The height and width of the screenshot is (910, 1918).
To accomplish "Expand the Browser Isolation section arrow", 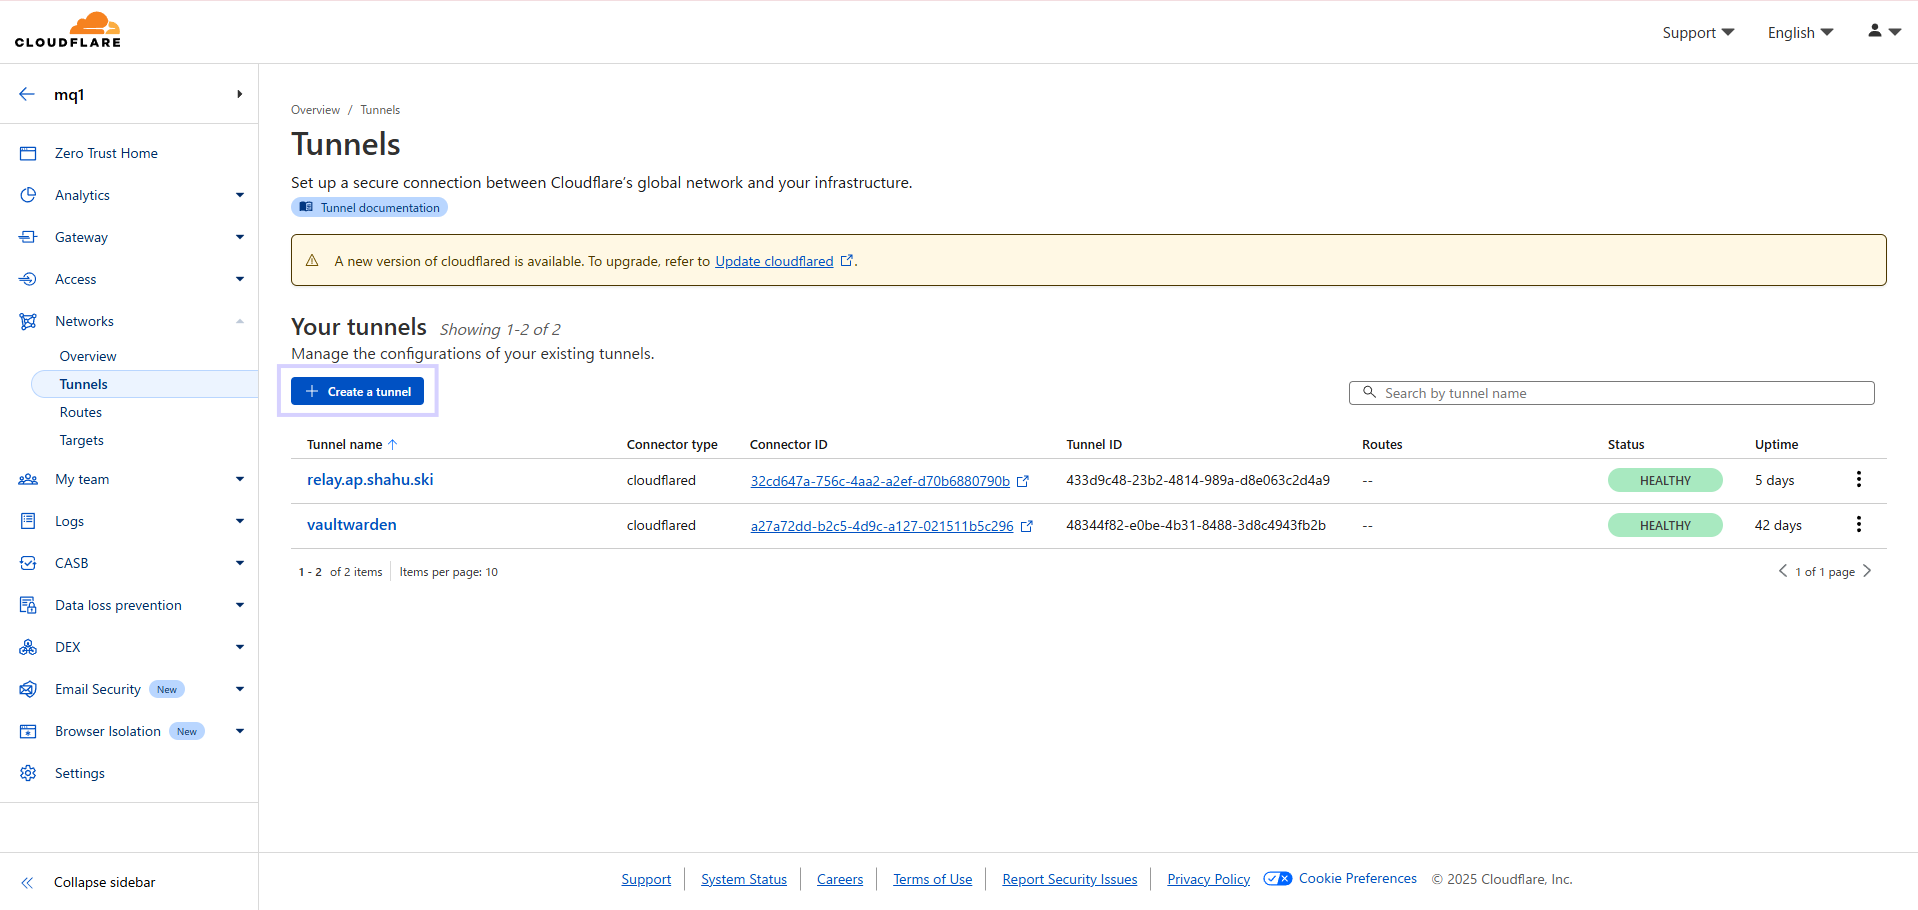I will click(x=240, y=731).
